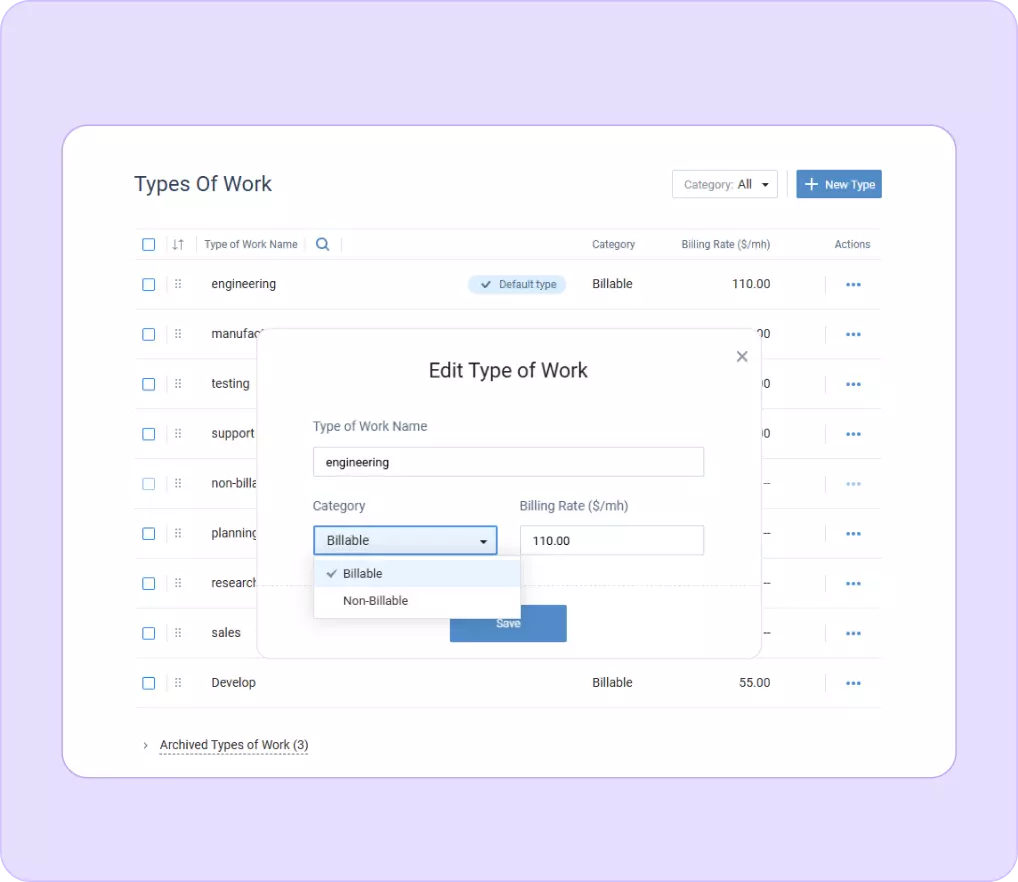The image size is (1018, 882).
Task: Close the Edit Type of Work dialog
Action: [x=742, y=357]
